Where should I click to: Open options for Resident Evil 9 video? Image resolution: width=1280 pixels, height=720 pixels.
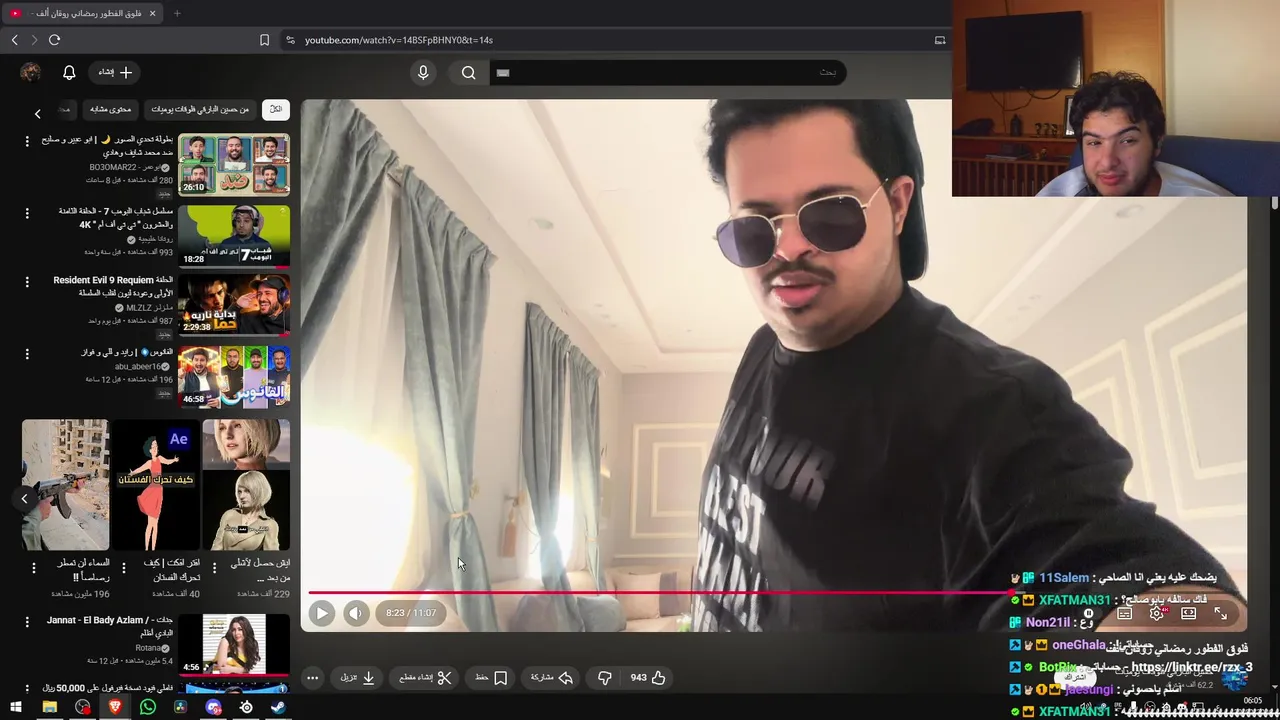click(x=27, y=282)
